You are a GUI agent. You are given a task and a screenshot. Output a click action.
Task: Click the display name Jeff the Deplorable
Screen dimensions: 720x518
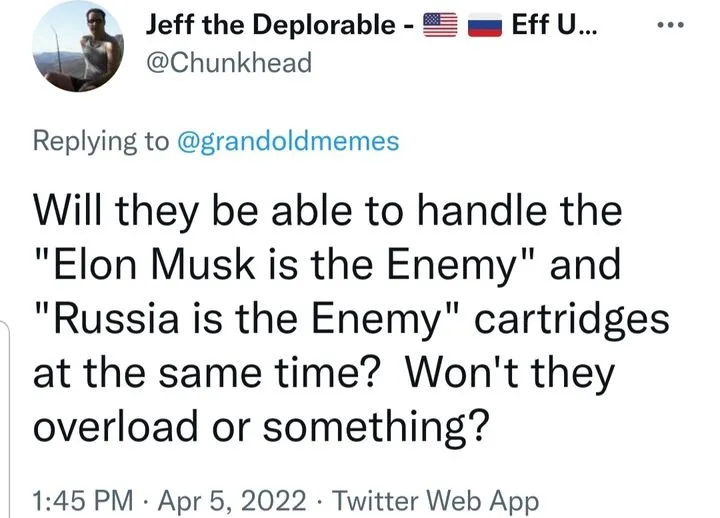pos(268,27)
